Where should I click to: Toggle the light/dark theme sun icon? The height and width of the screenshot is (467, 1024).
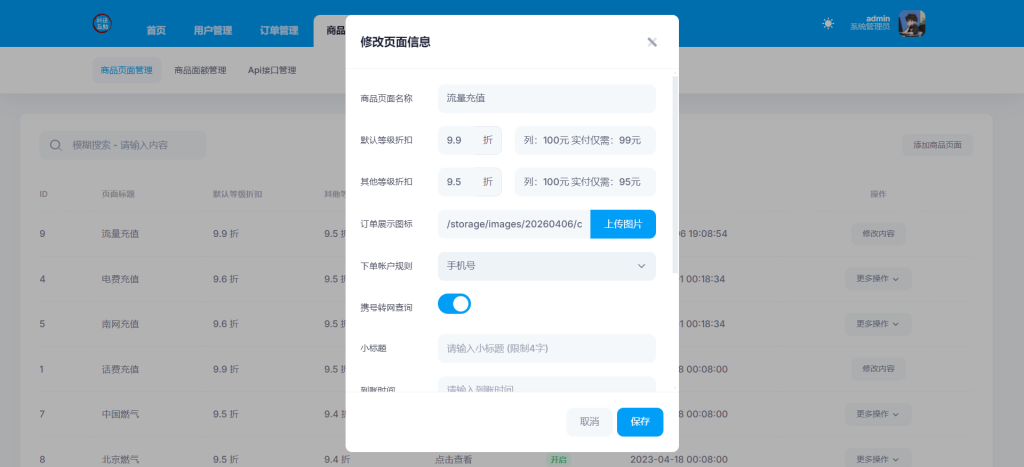828,24
